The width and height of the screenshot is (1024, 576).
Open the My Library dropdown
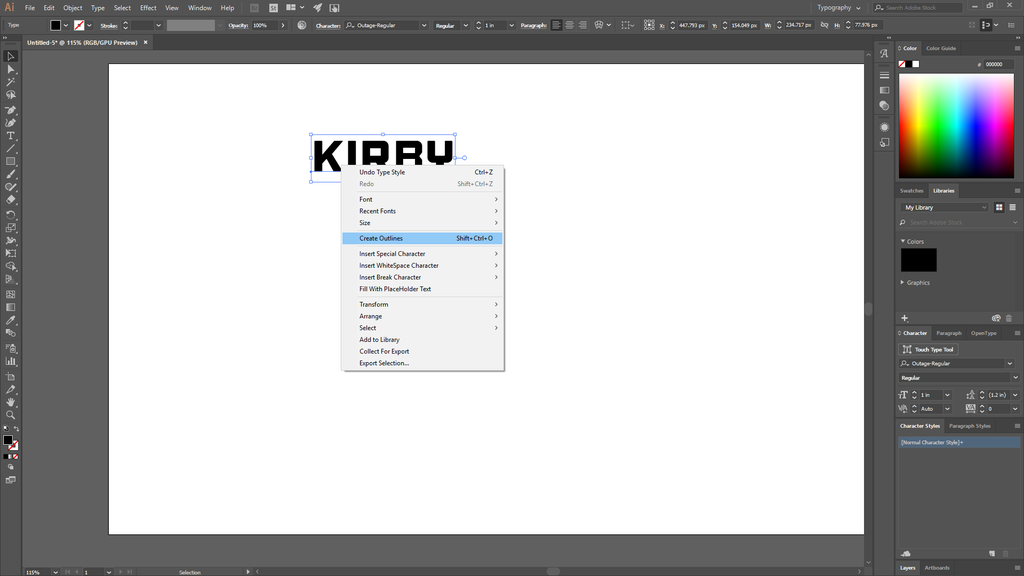(x=945, y=207)
